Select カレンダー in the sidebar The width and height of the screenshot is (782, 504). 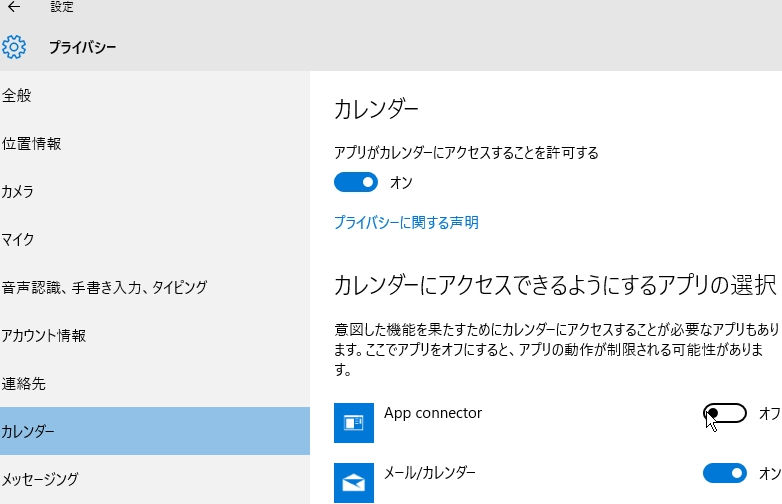pyautogui.click(x=28, y=432)
